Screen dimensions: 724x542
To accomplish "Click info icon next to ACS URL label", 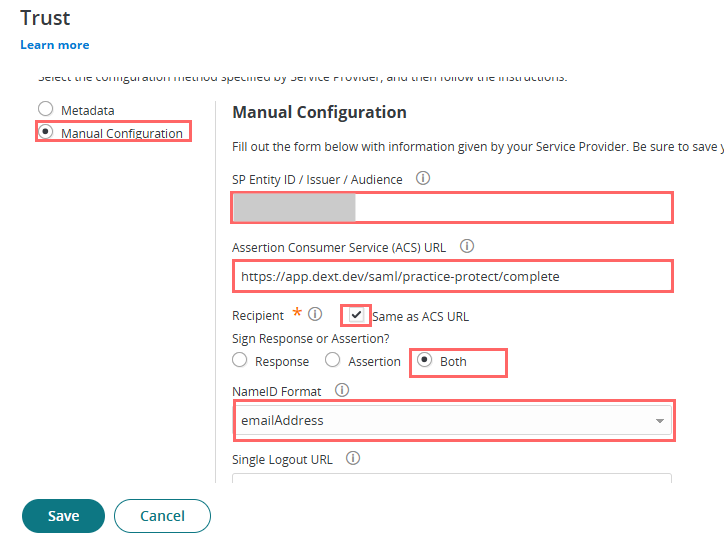I will coord(466,246).
